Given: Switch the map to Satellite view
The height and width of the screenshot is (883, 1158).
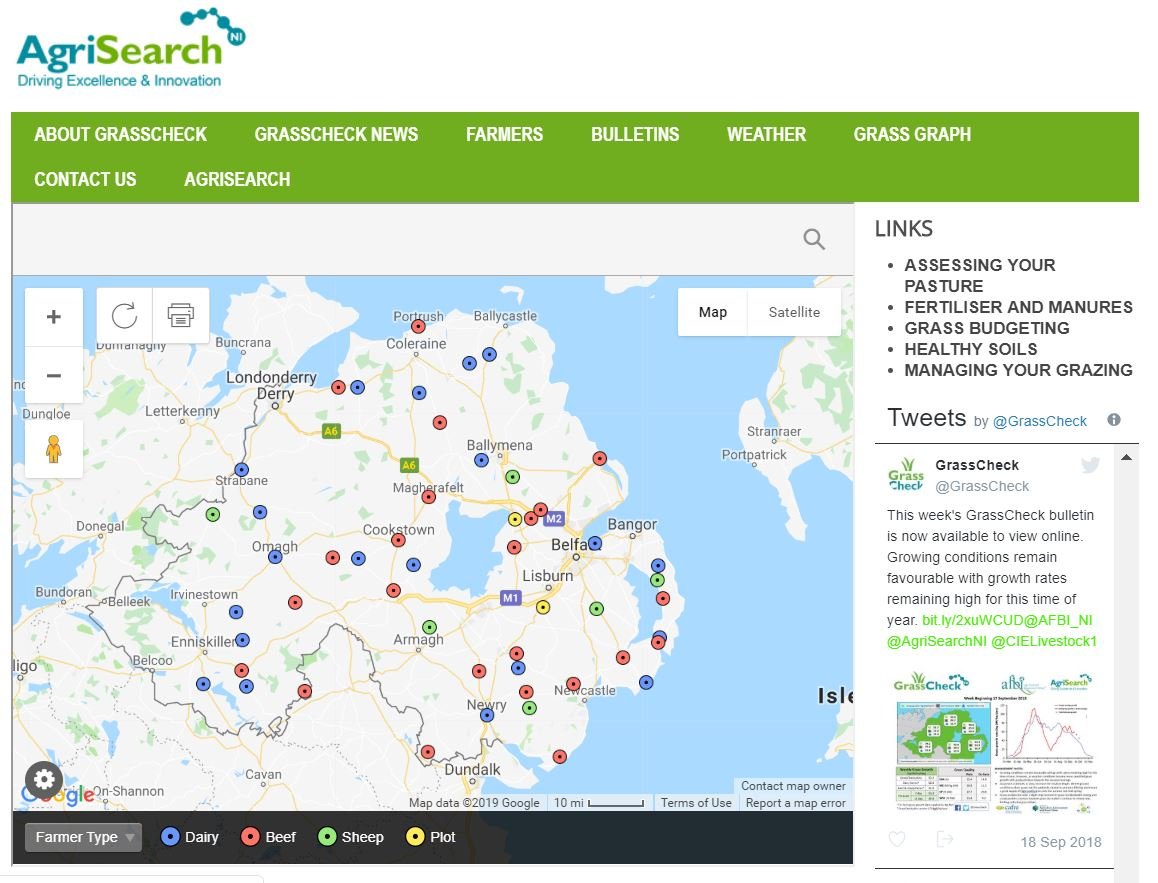Looking at the screenshot, I should [x=793, y=312].
